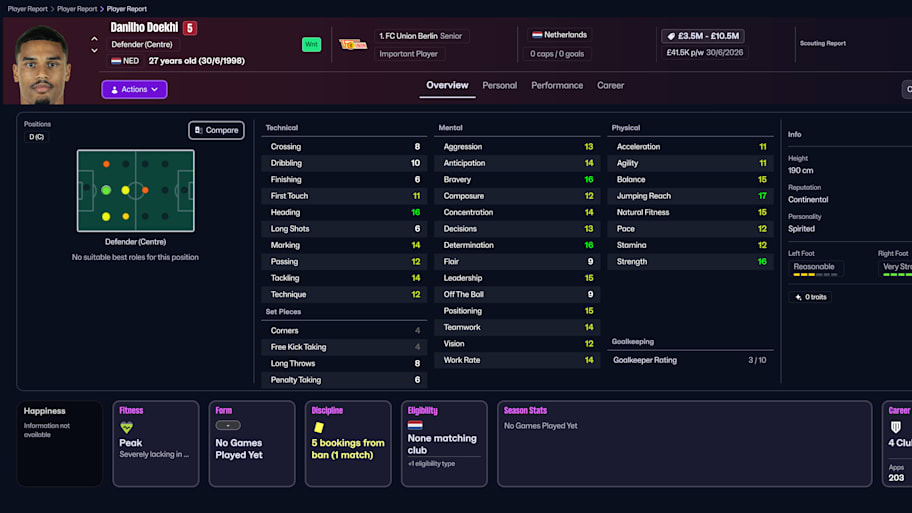
Task: Click the 0 caps / 0 goals chip
Action: (557, 54)
